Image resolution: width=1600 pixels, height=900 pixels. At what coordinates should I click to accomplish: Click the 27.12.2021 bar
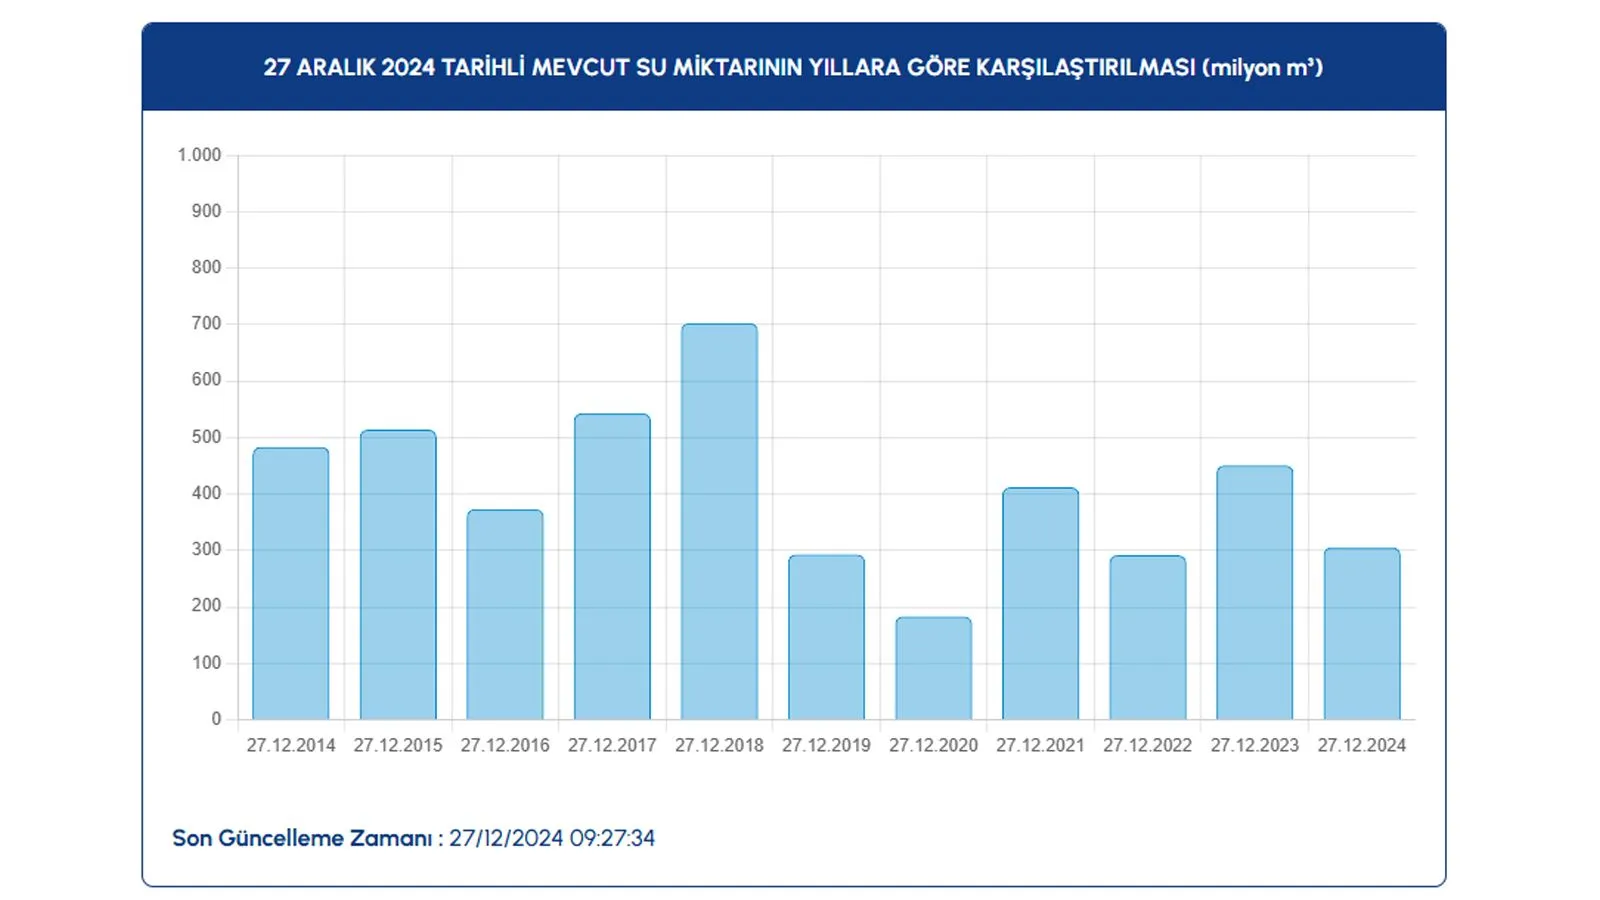click(1040, 604)
